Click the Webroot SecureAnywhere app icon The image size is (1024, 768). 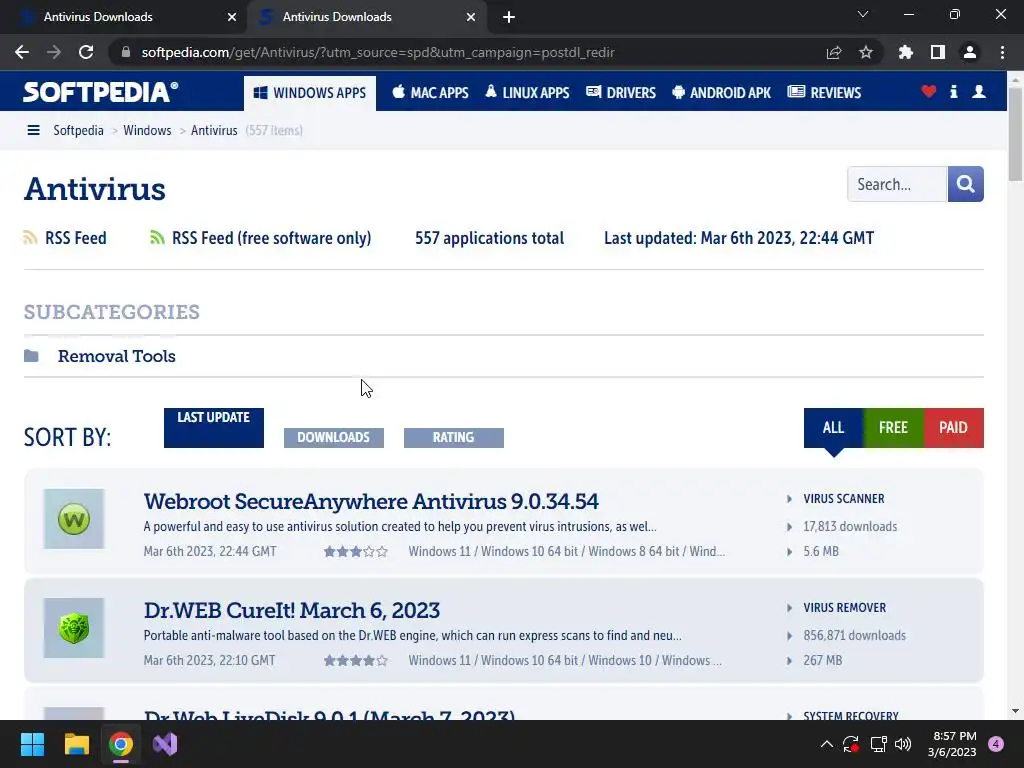(x=74, y=519)
